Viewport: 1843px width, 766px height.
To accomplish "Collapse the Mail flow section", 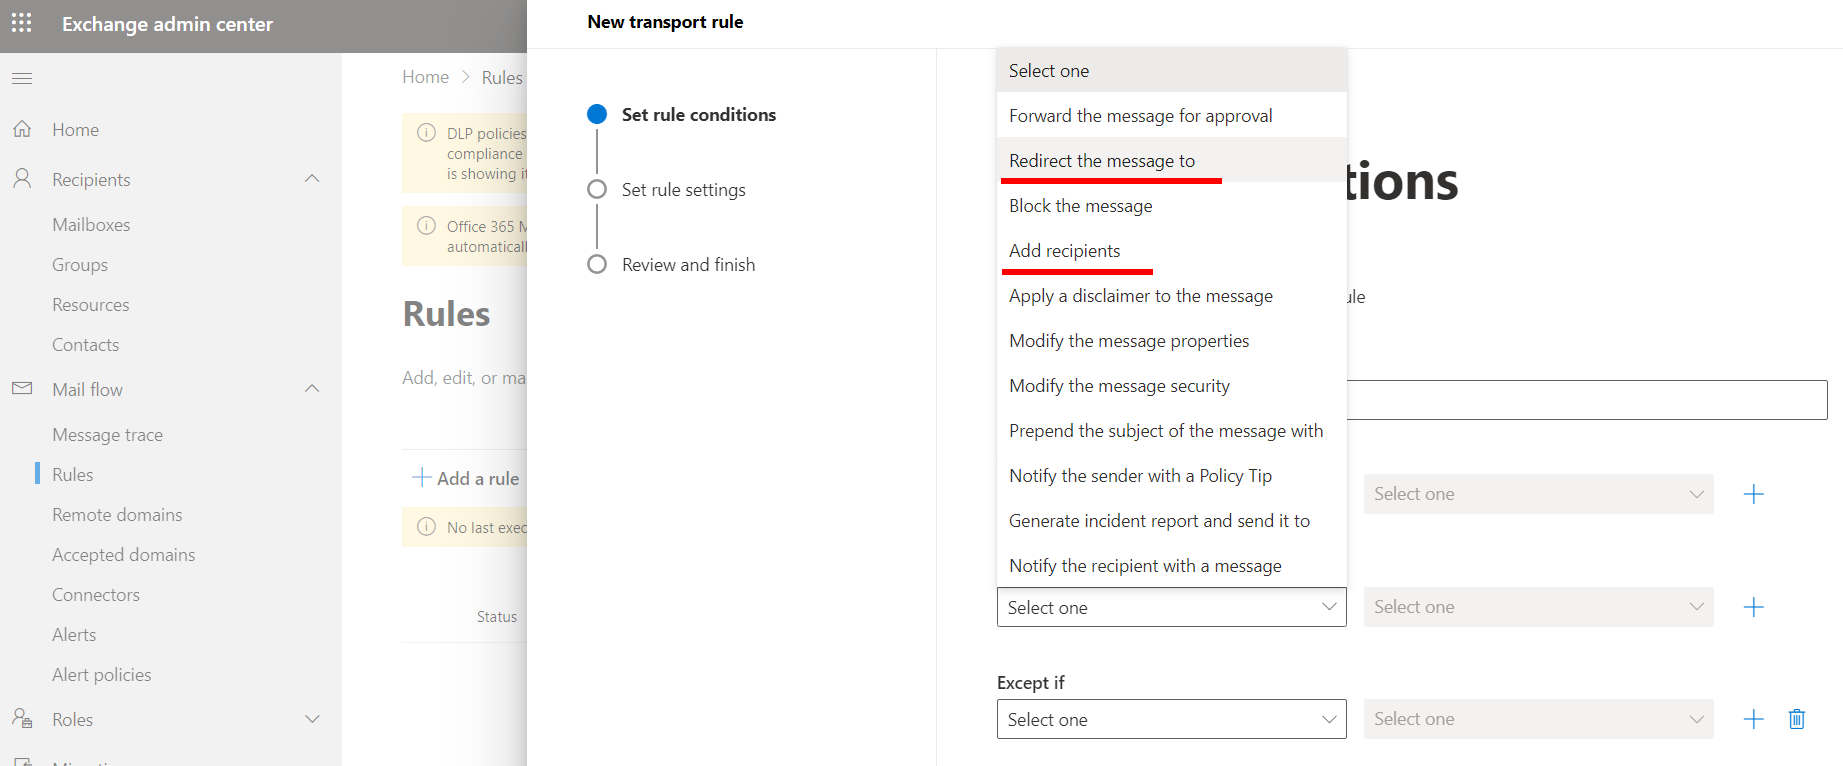I will 312,388.
